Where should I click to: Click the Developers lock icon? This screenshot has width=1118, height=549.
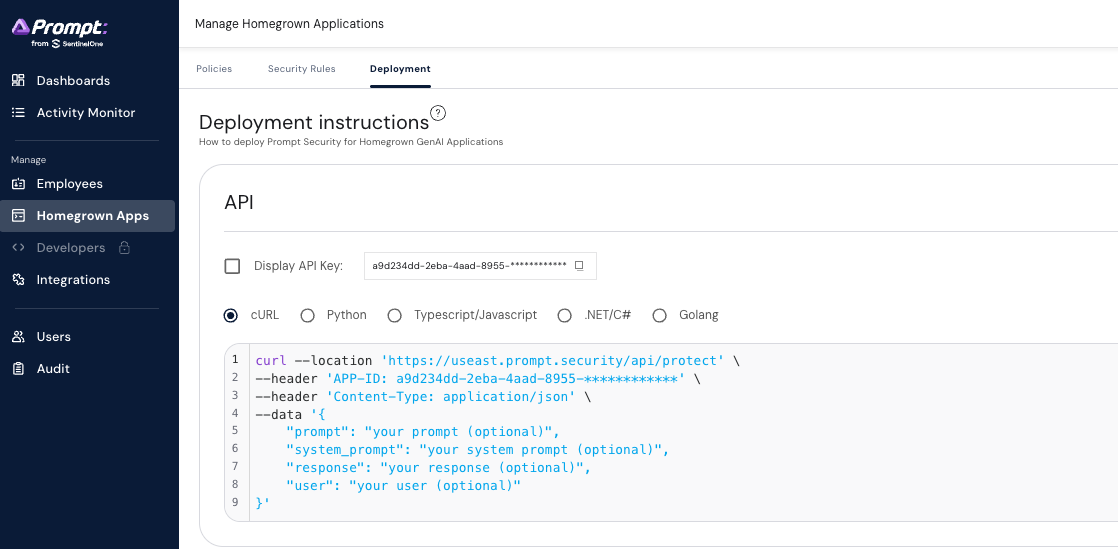click(x=125, y=248)
